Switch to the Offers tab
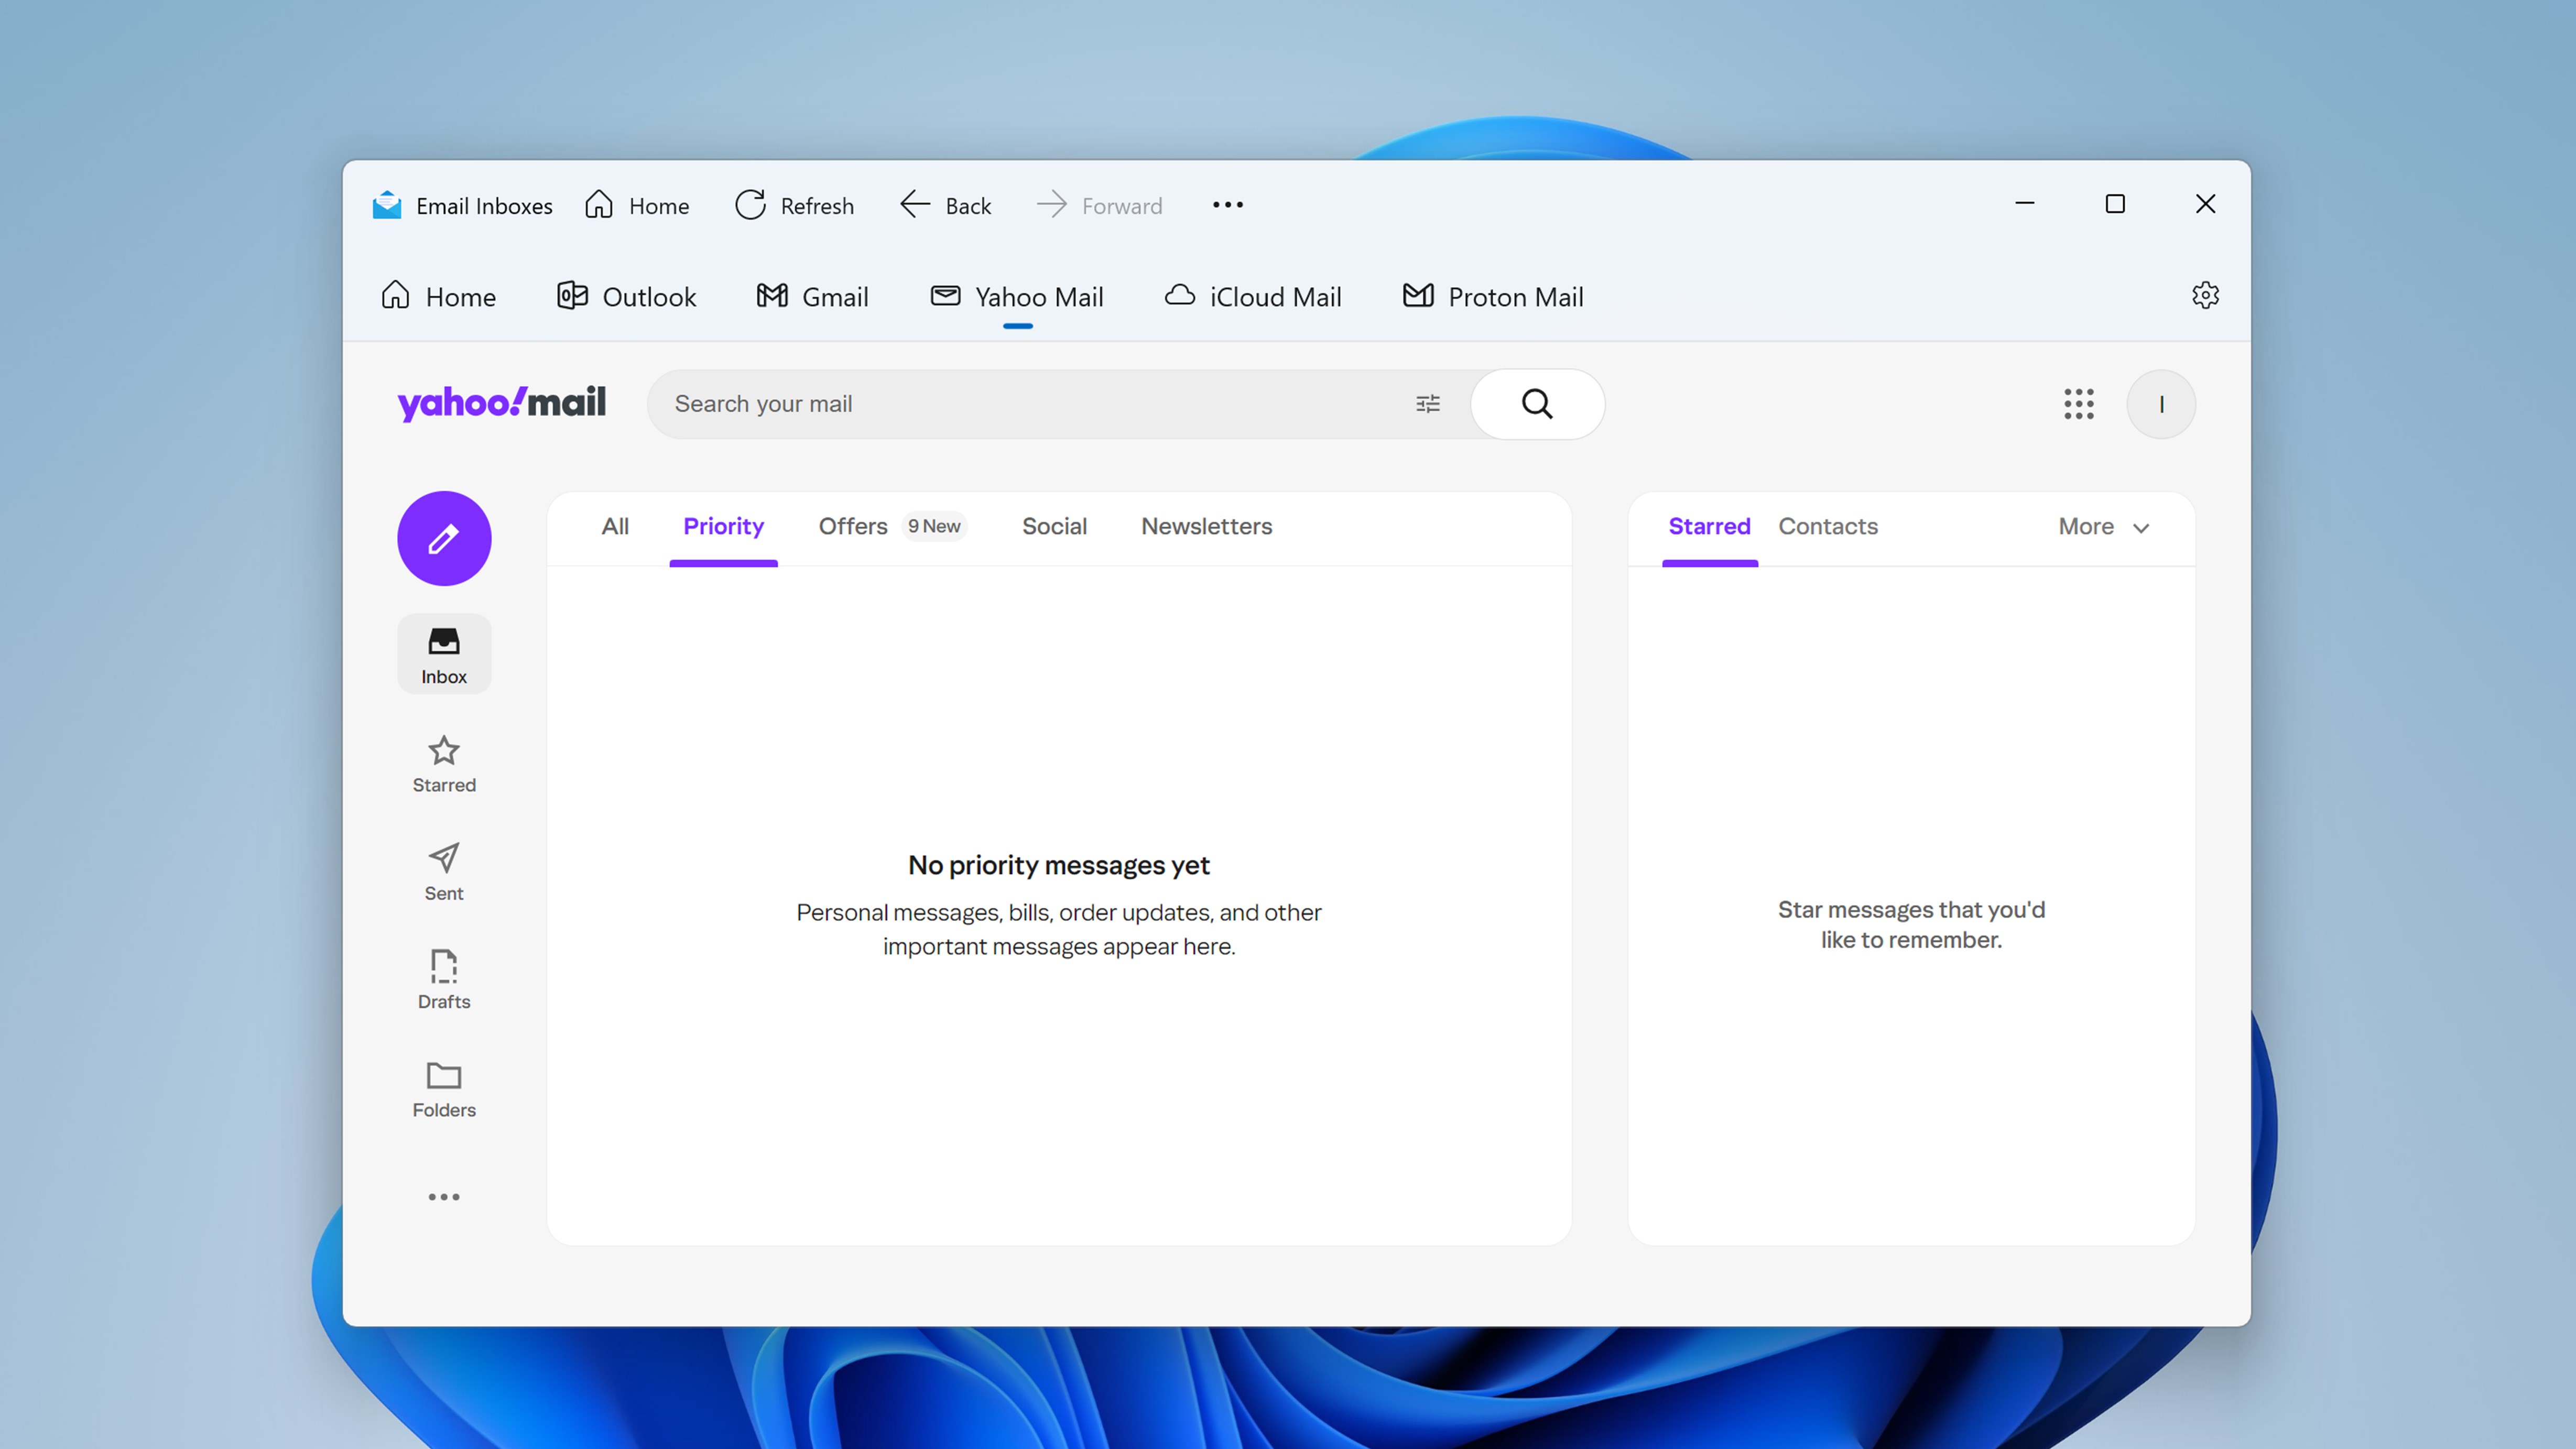This screenshot has width=2576, height=1449. [853, 527]
